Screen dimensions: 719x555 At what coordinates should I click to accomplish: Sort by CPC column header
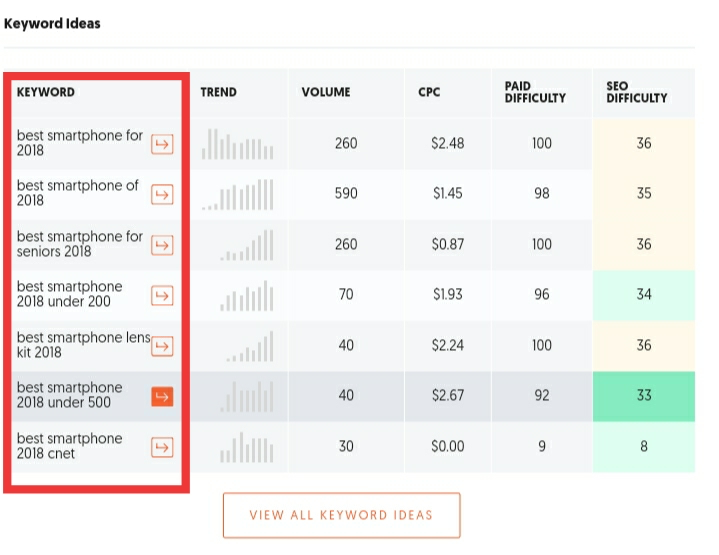coord(429,92)
